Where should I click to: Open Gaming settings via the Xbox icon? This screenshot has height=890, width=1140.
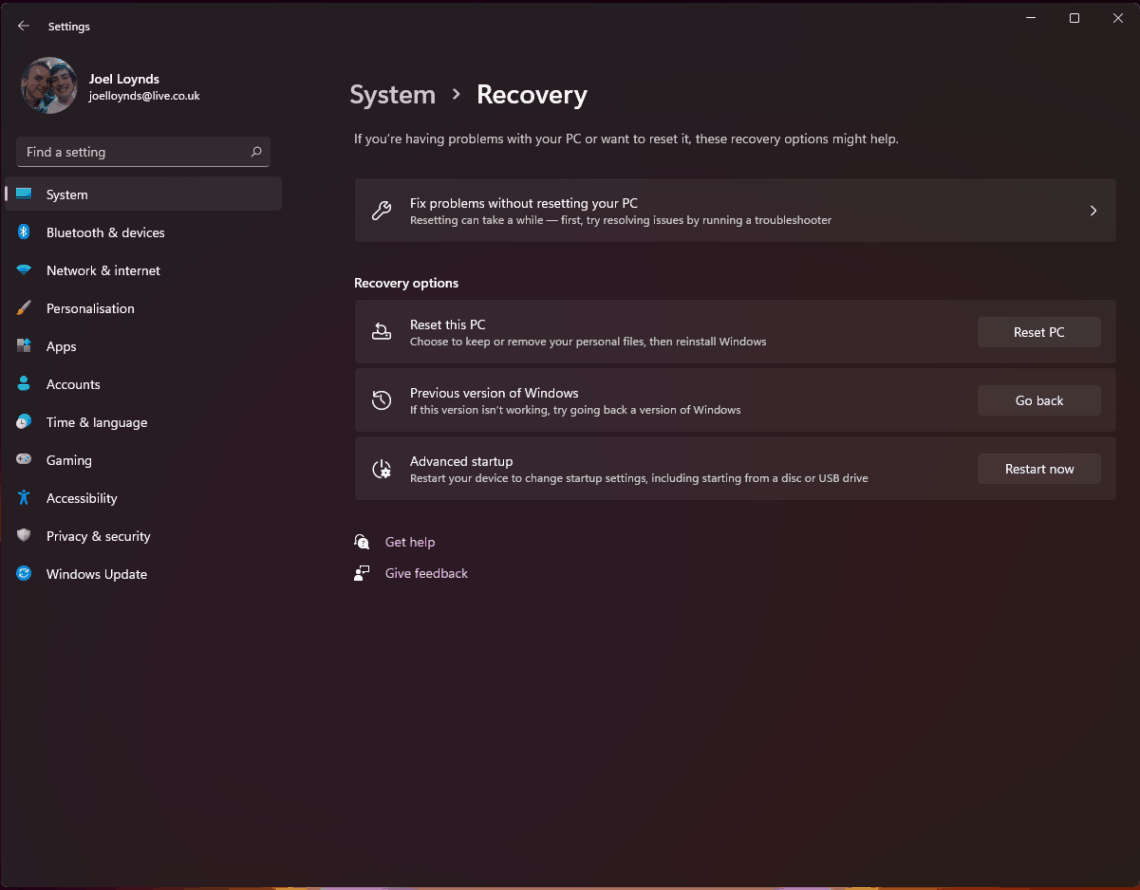coord(23,460)
